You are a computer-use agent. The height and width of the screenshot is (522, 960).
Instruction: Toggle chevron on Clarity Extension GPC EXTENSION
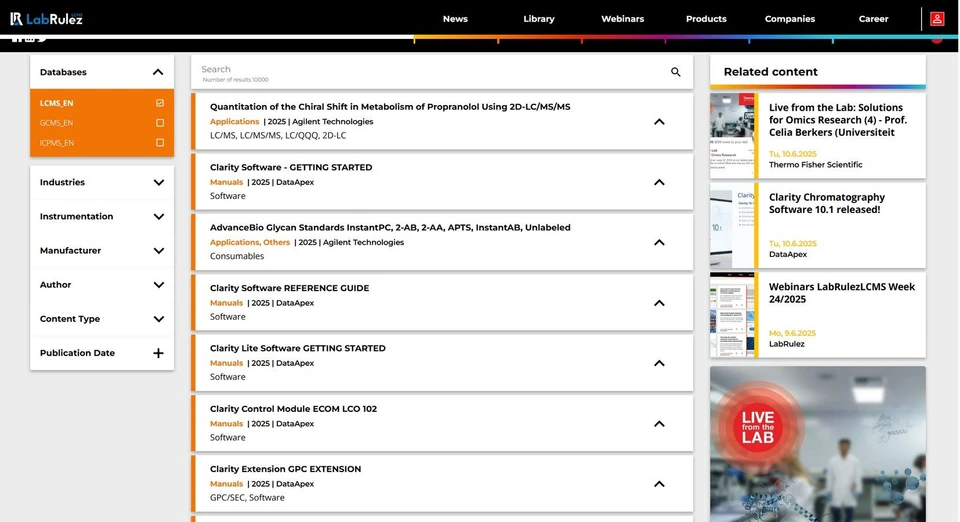click(x=659, y=484)
